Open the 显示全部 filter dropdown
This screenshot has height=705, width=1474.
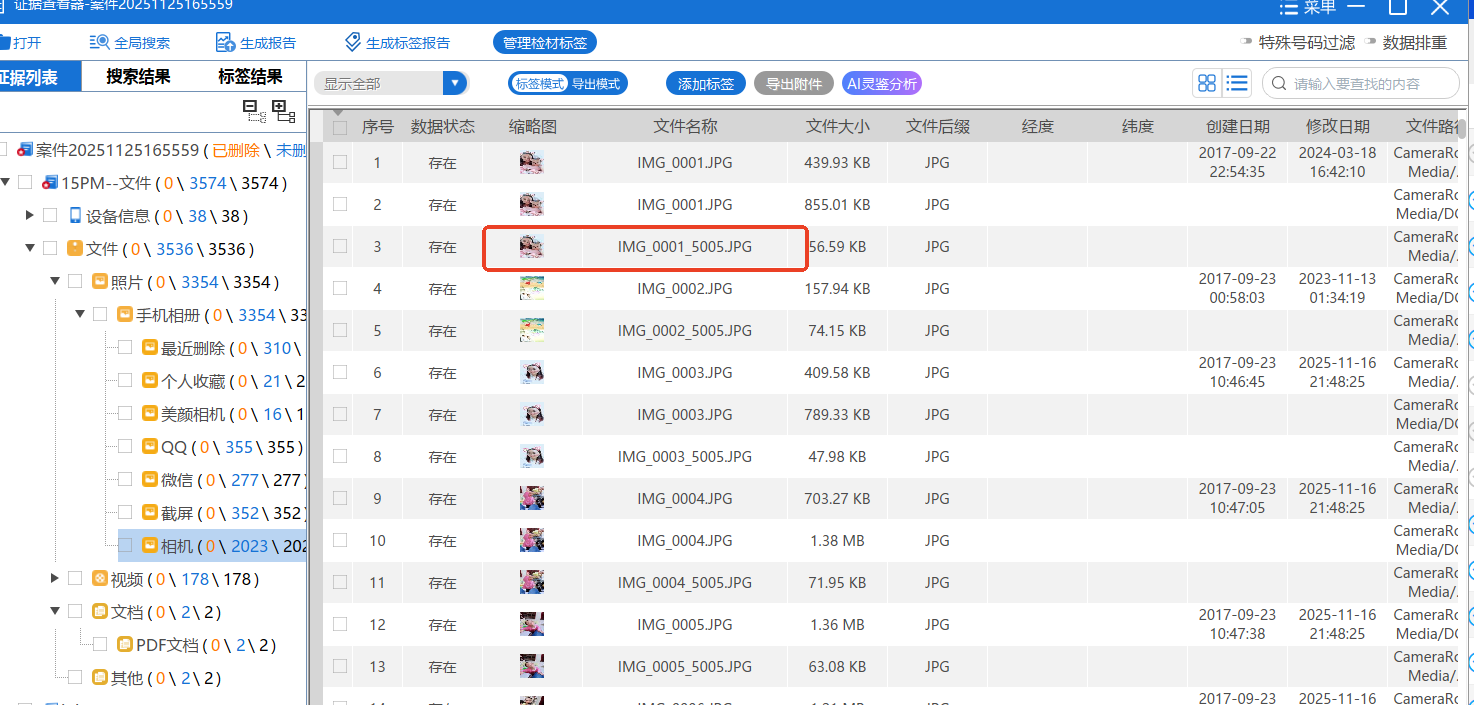pyautogui.click(x=455, y=84)
